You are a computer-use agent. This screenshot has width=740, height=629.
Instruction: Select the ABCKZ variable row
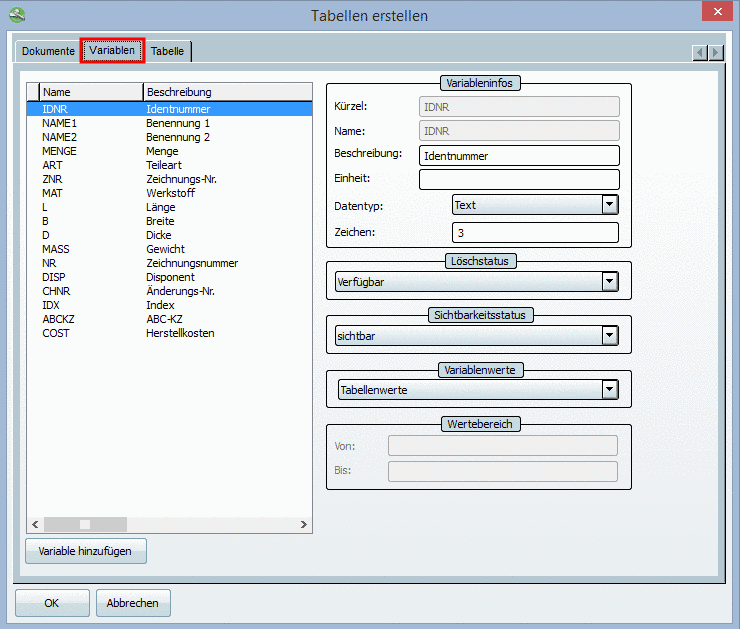(169, 319)
